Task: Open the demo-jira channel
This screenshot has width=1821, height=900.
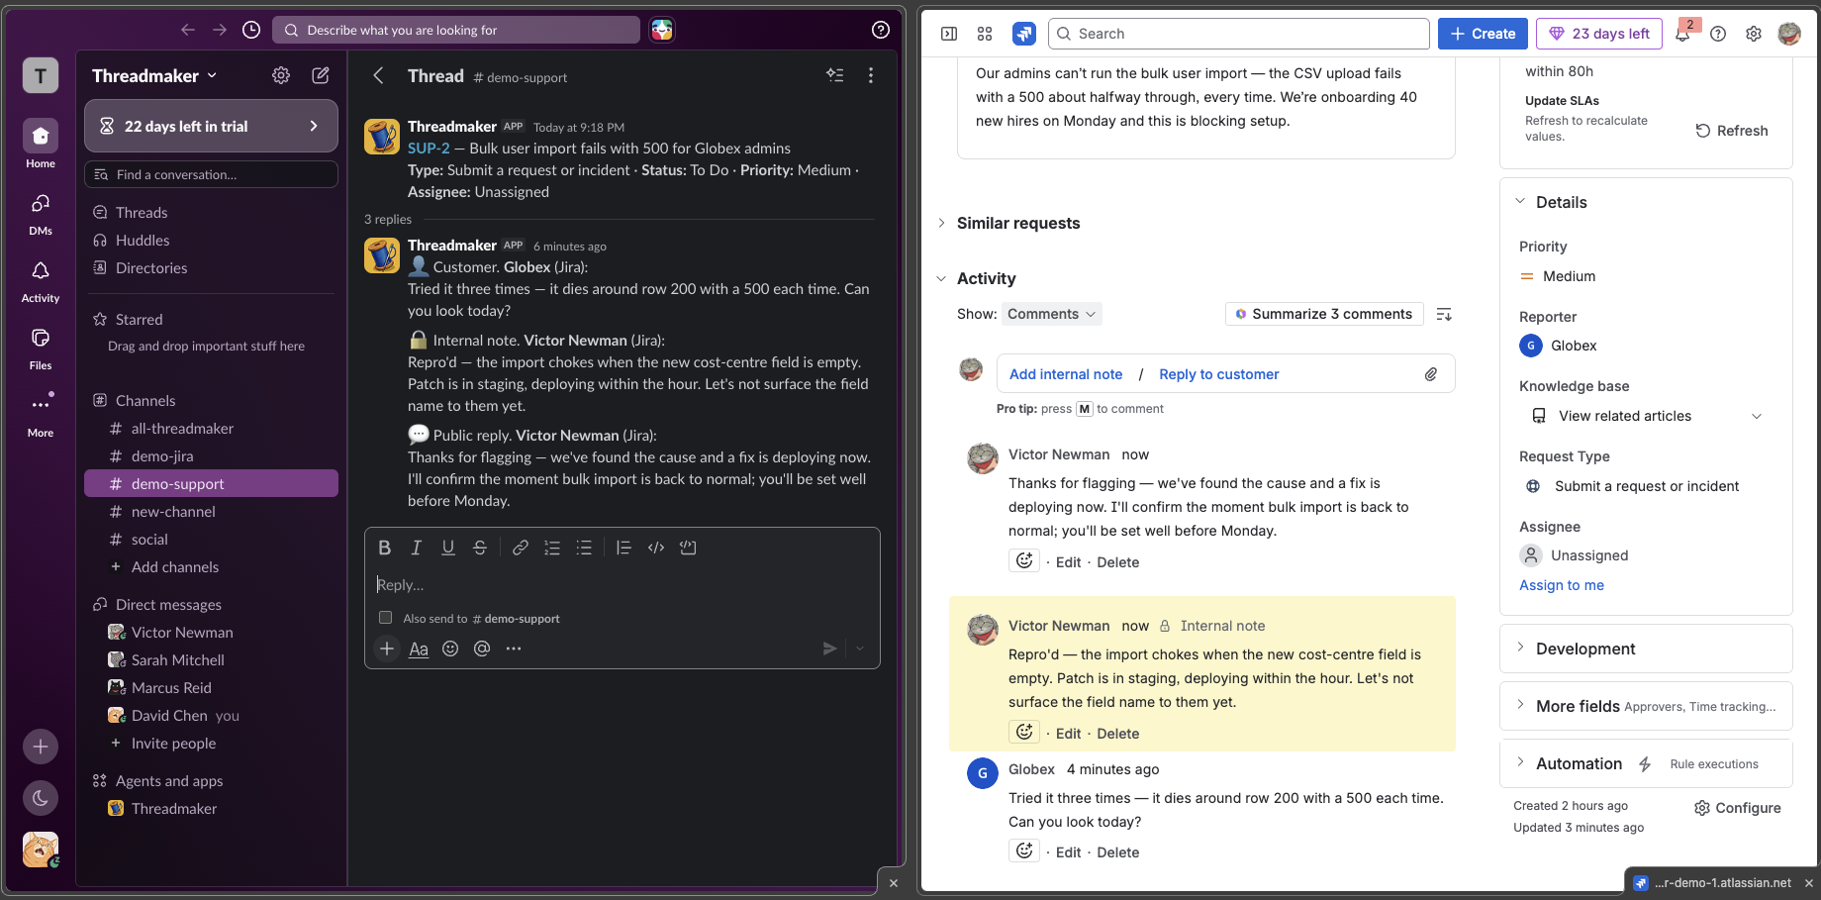Action: click(211, 456)
